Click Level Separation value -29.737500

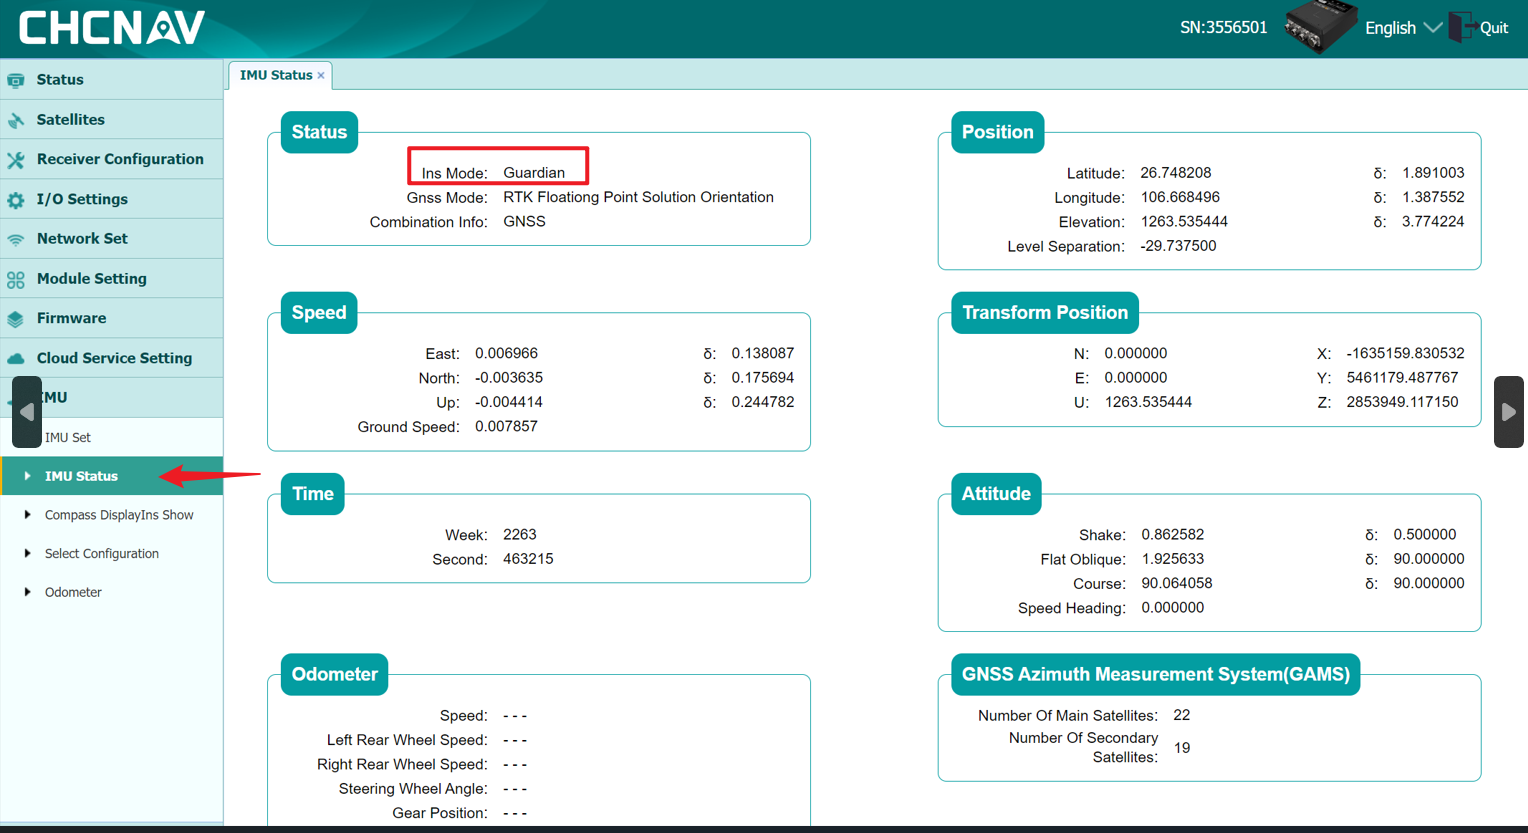[1178, 246]
